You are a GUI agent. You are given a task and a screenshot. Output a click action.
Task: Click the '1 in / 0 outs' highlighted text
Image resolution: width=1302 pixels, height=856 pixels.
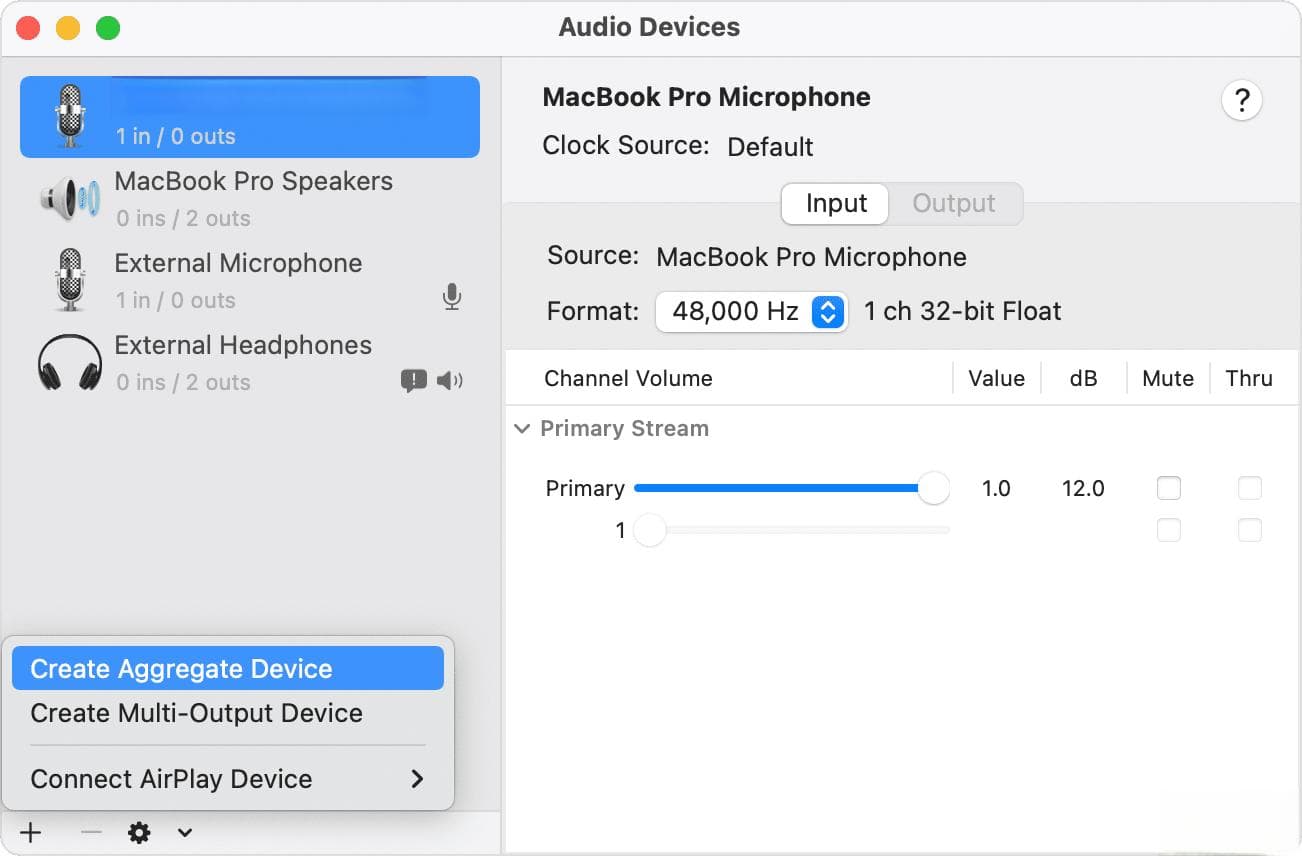tap(176, 136)
